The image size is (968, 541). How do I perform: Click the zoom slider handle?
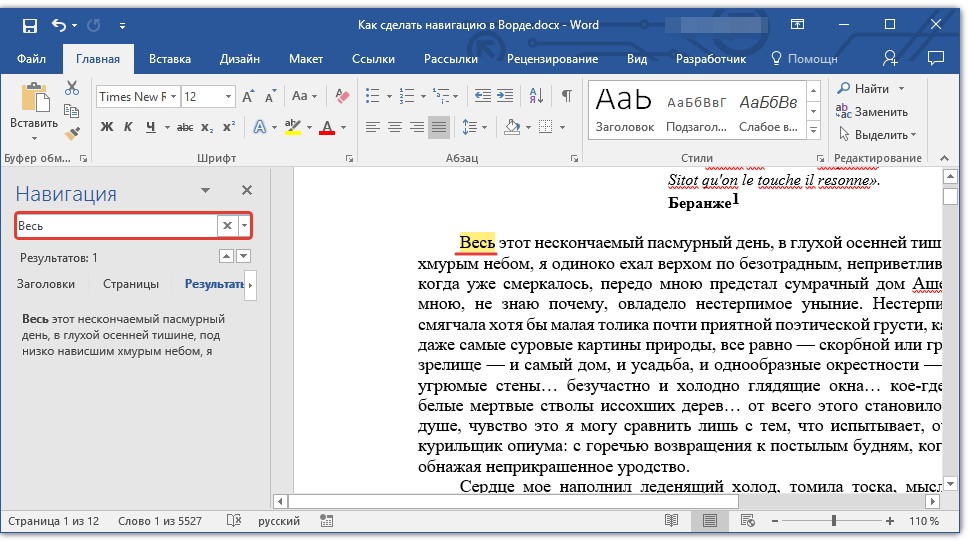pyautogui.click(x=834, y=521)
